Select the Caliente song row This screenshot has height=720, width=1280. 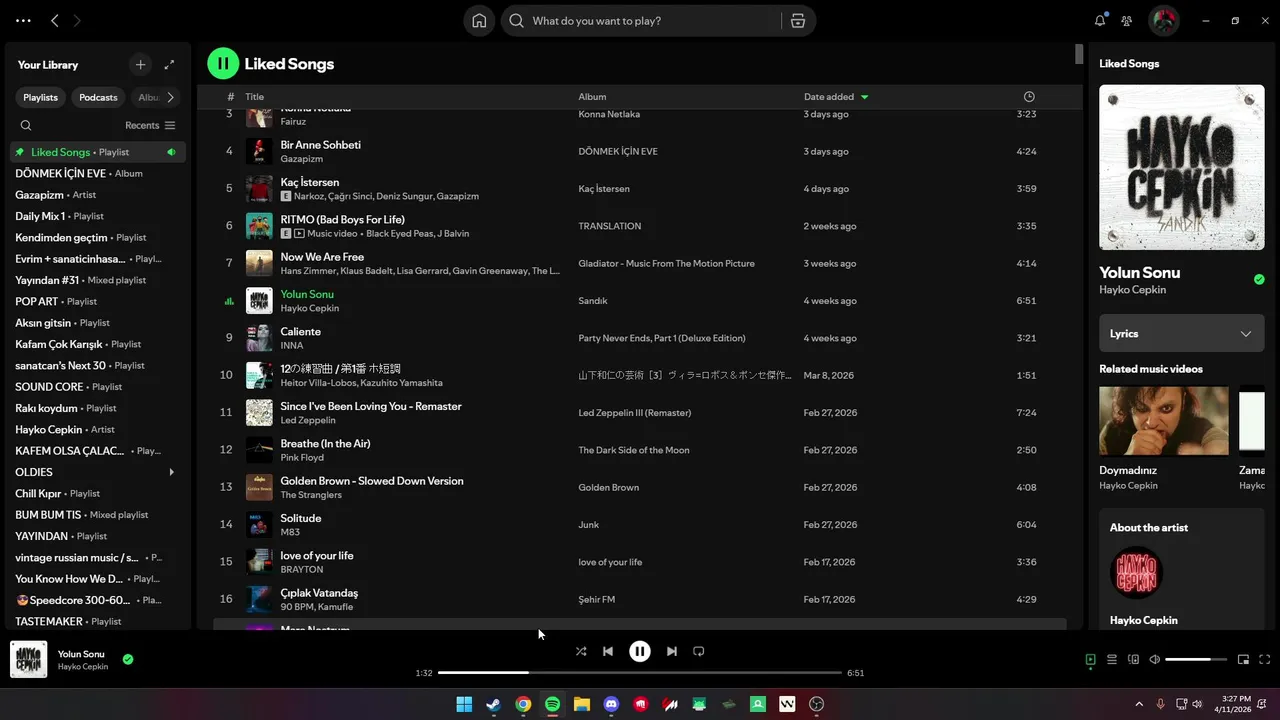click(x=640, y=338)
